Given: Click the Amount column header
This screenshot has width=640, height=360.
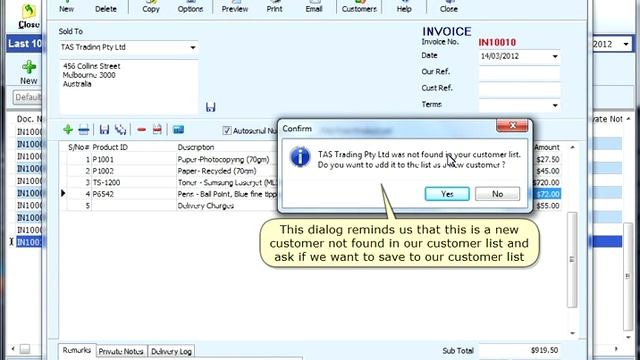Looking at the screenshot, I should coord(547,147).
